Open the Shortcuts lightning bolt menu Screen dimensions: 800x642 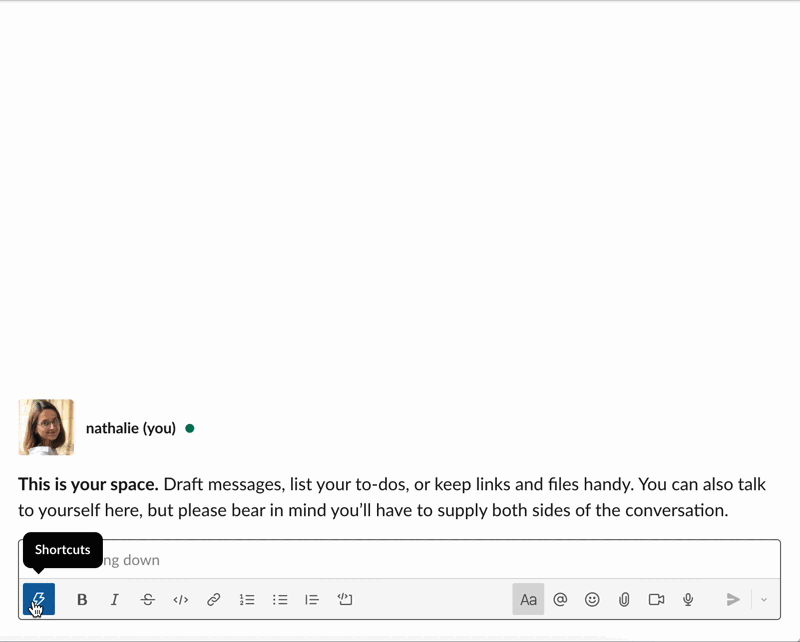[39, 599]
